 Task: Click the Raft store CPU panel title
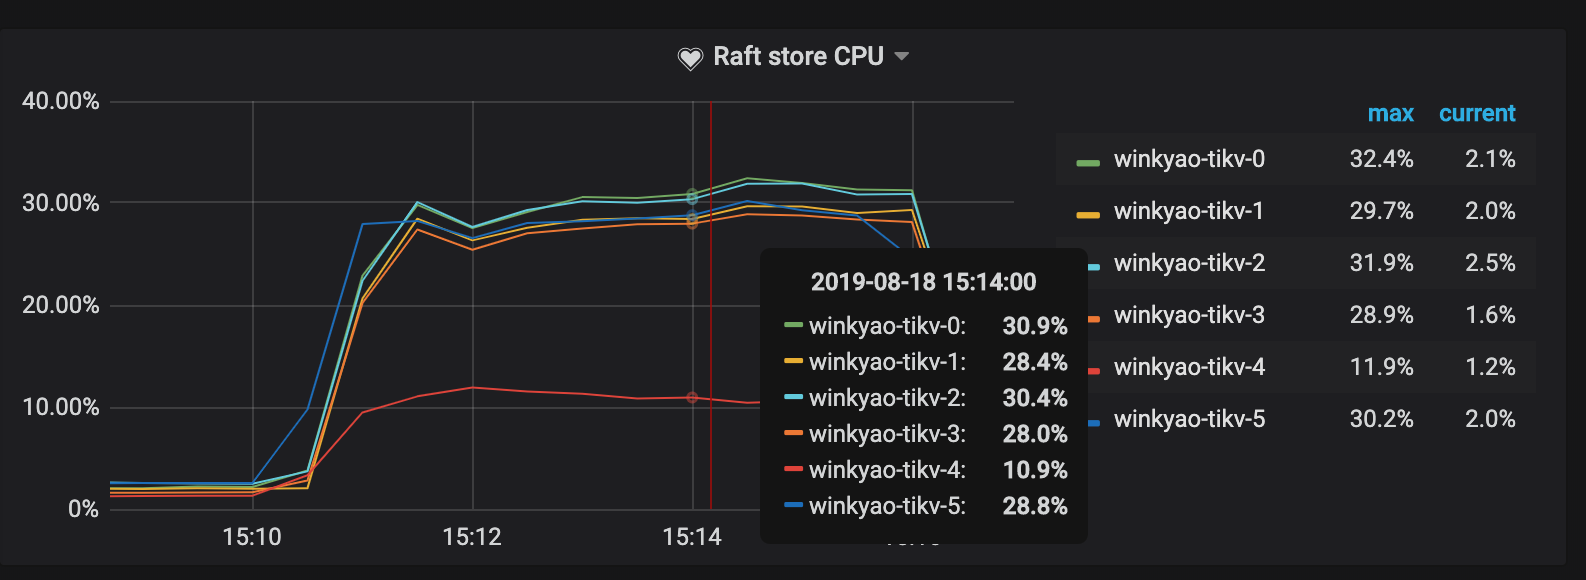(798, 57)
